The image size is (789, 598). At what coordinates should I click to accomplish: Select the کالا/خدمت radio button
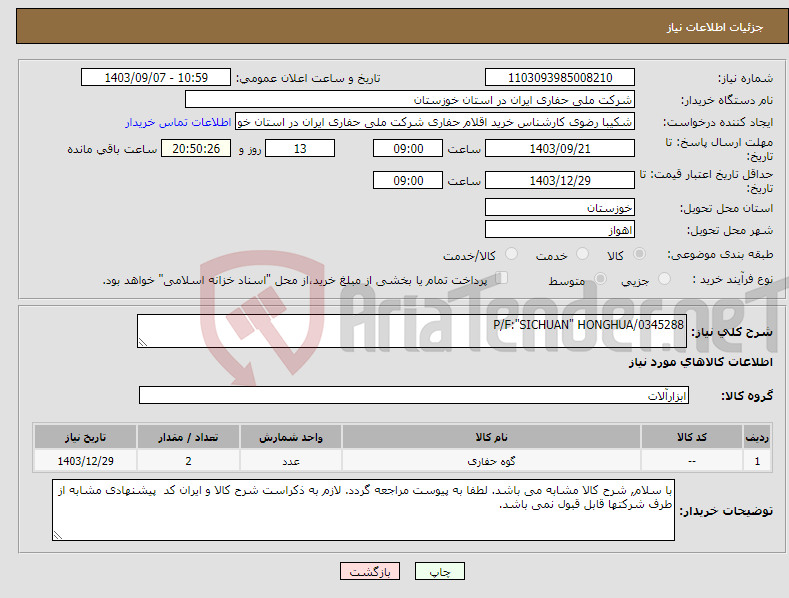[x=511, y=254]
